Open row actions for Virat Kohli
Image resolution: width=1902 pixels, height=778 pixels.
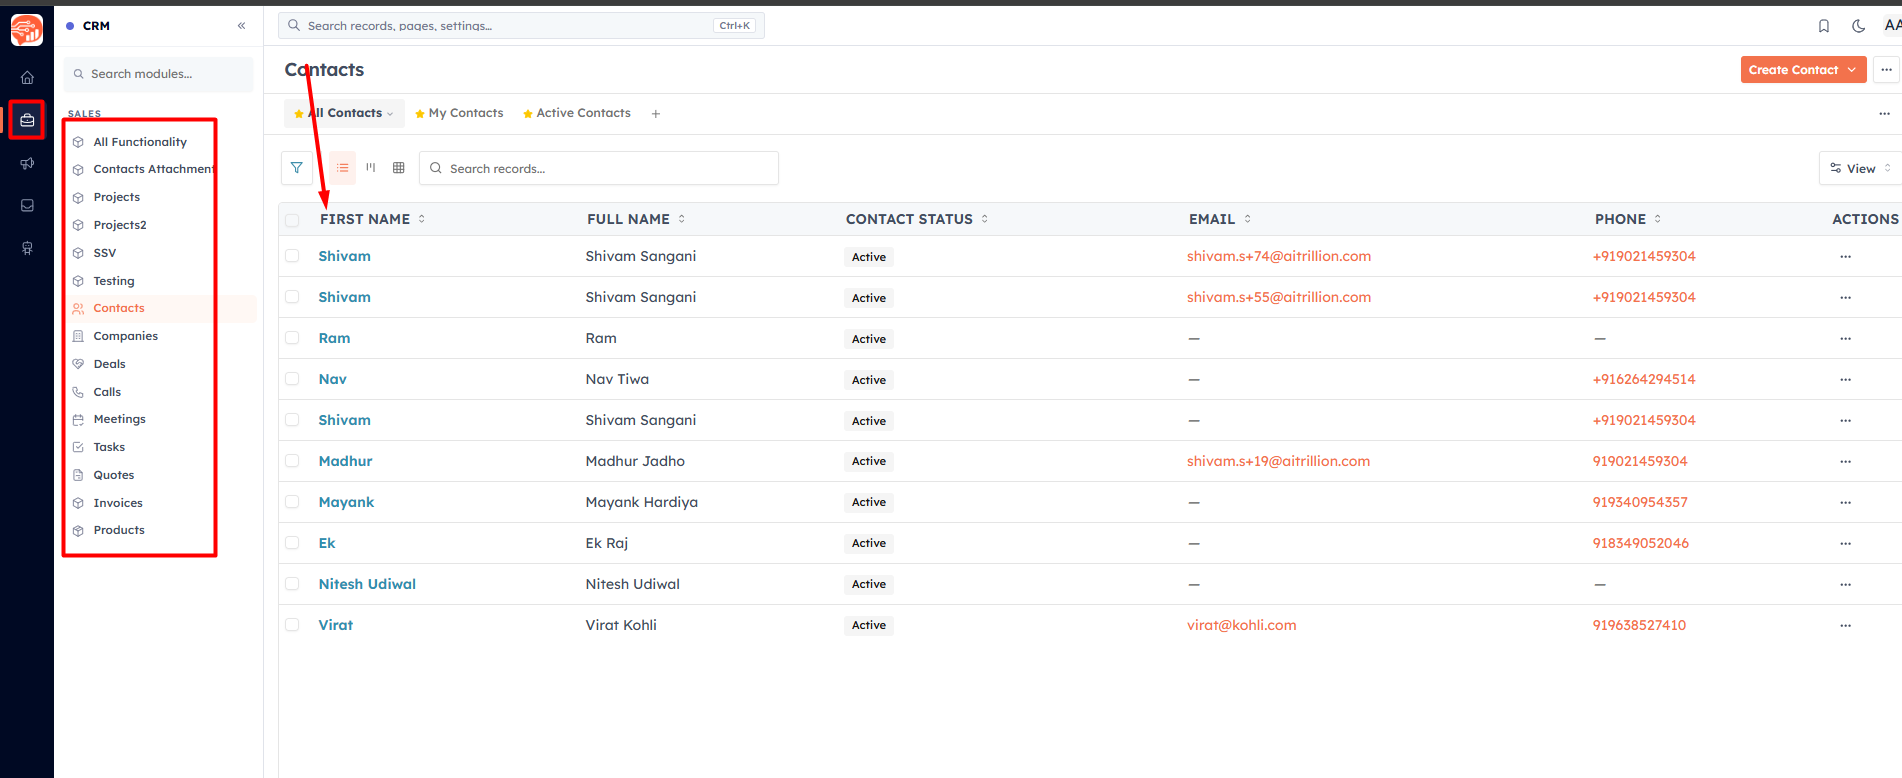click(x=1845, y=626)
